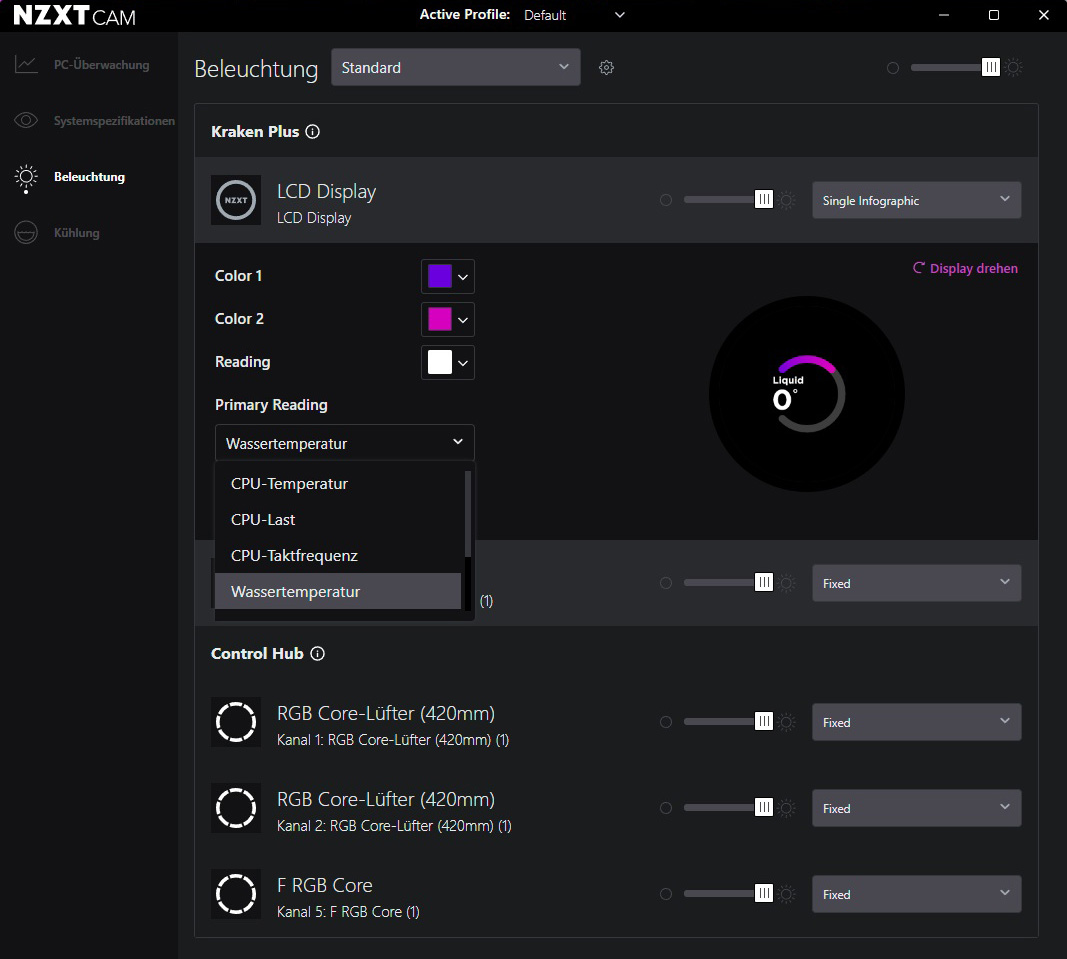1067x959 pixels.
Task: Click F RGB Core maximum brightness icon
Action: coord(787,894)
